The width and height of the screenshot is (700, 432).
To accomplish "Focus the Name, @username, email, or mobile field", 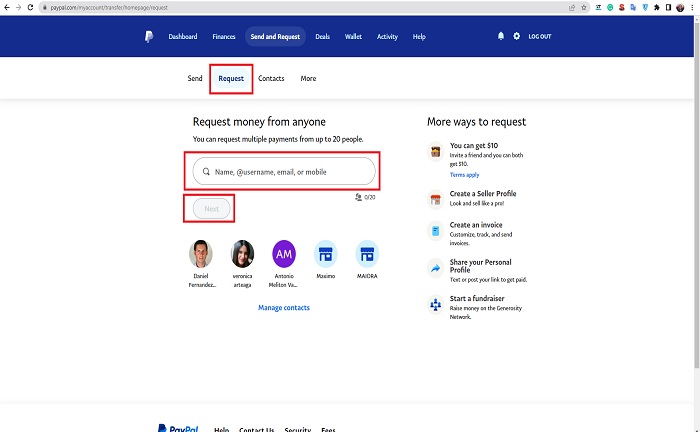I will [284, 171].
